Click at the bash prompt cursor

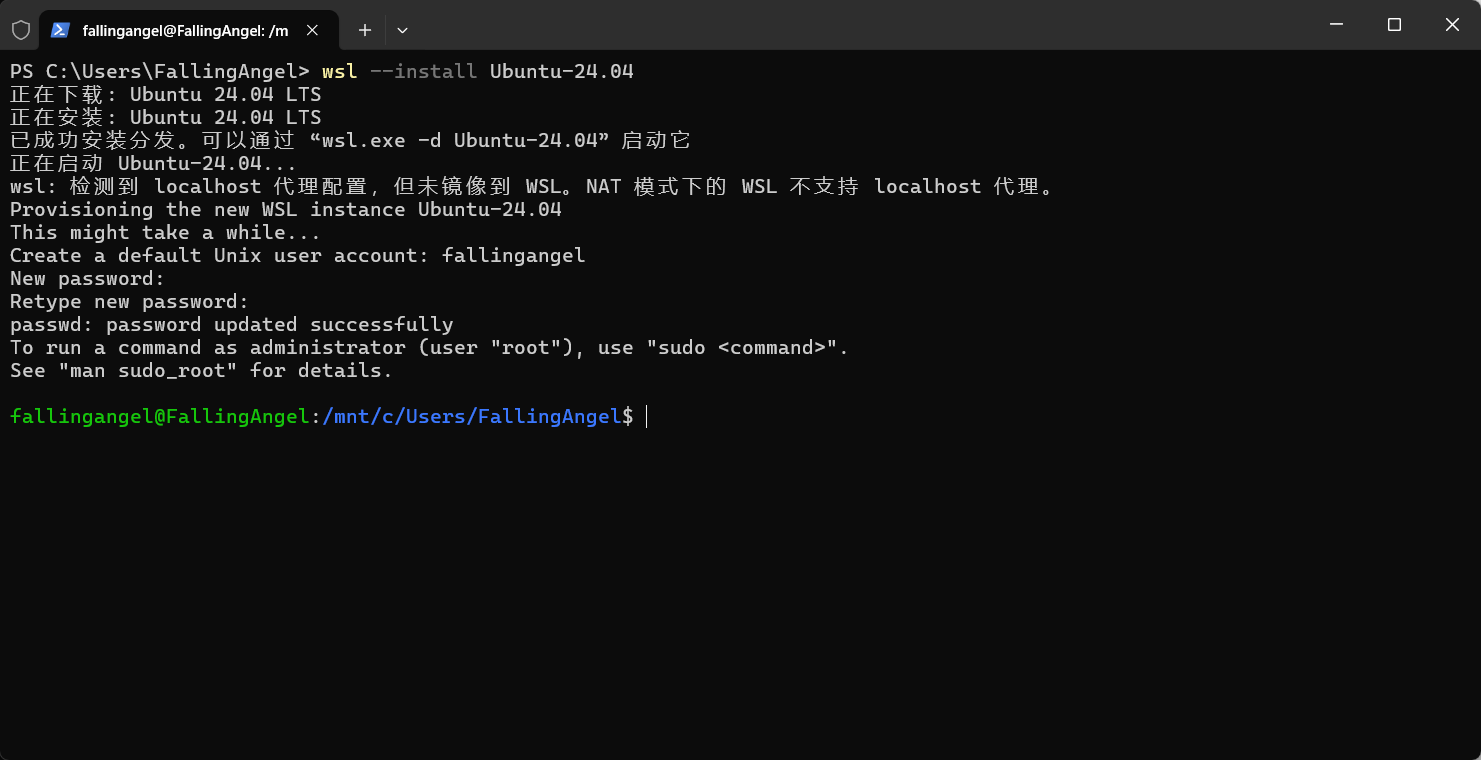tap(647, 416)
